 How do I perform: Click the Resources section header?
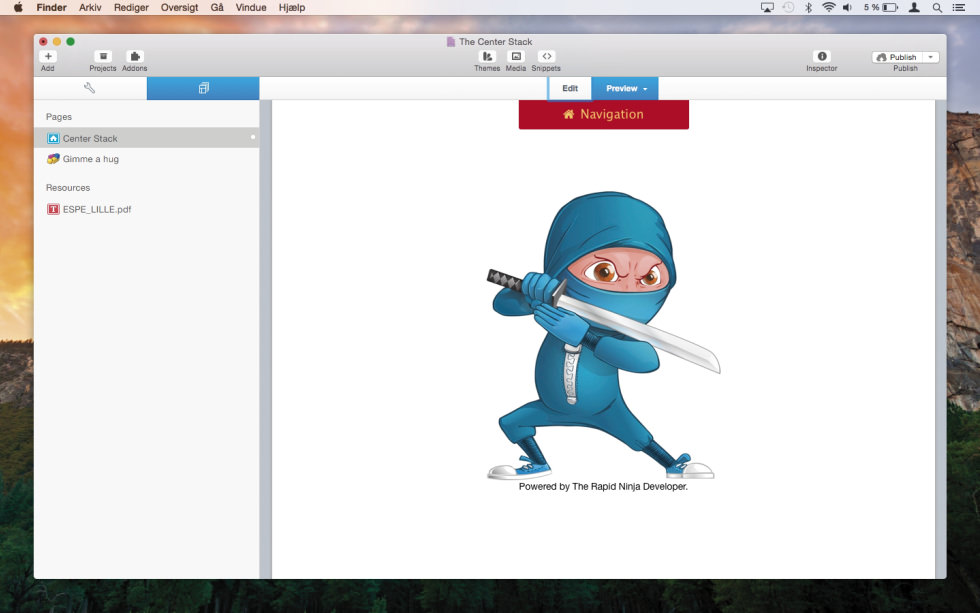click(68, 187)
